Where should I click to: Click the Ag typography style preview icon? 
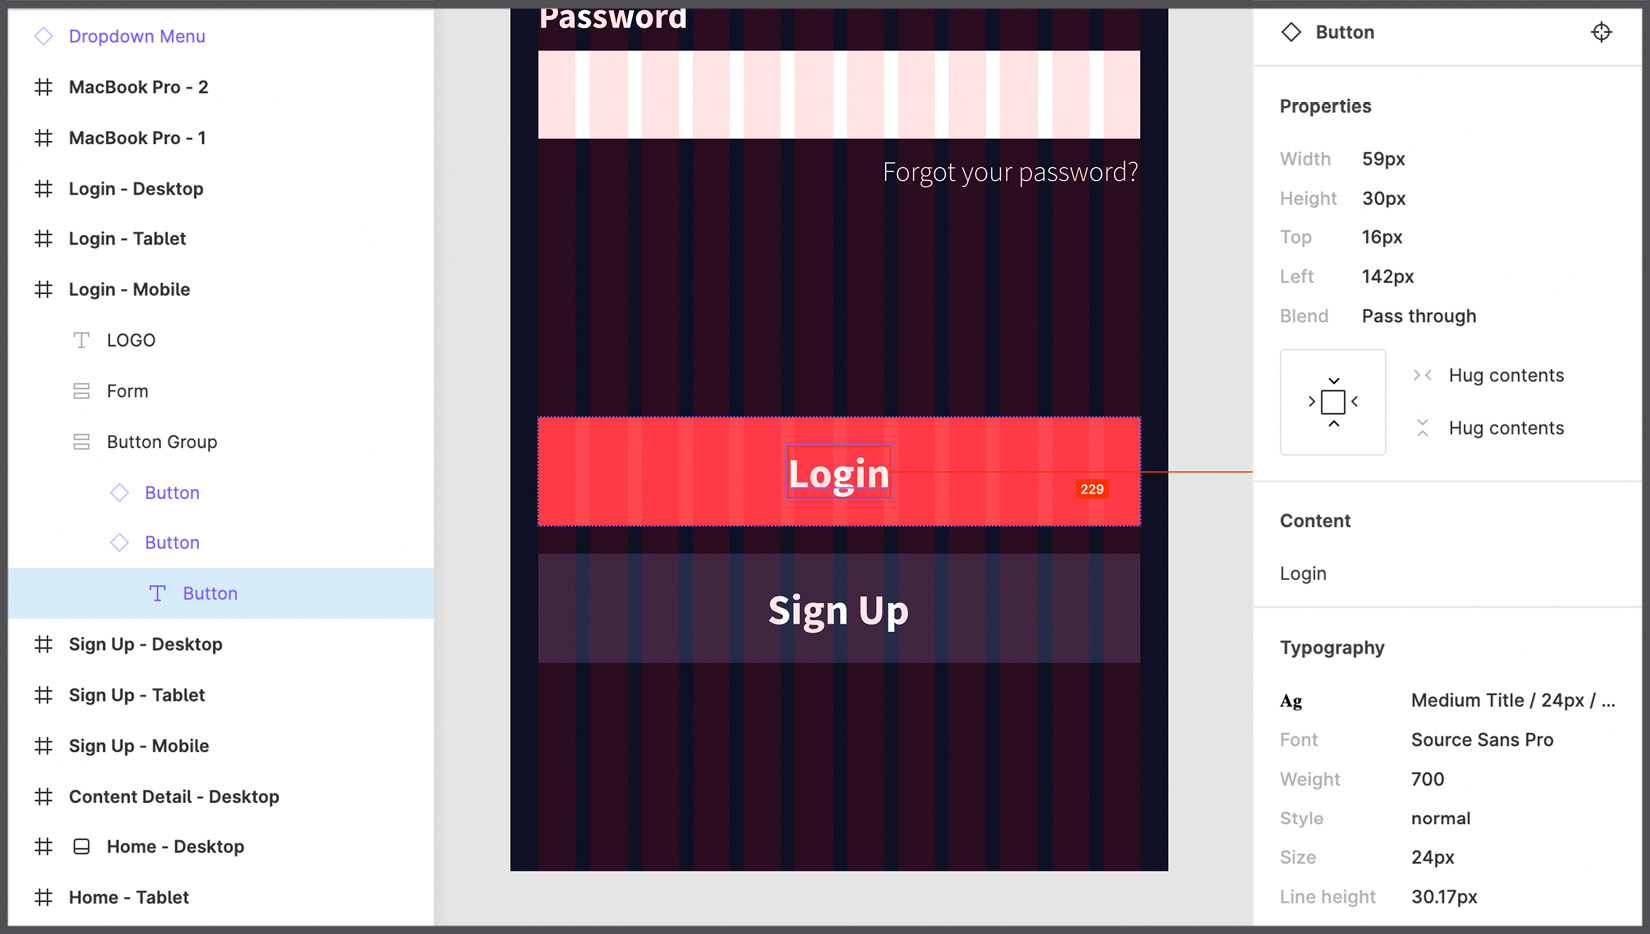click(x=1290, y=700)
